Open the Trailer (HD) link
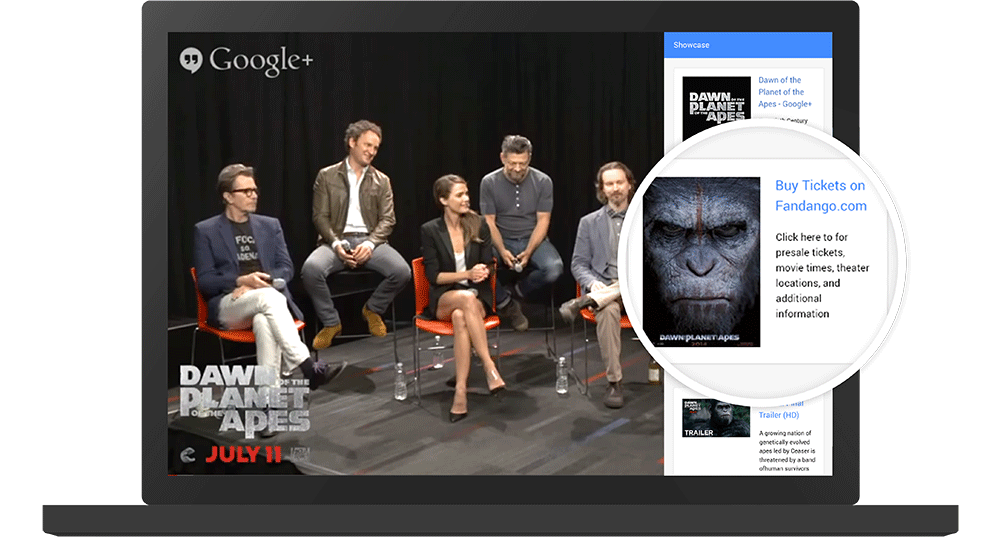The height and width of the screenshot is (537, 1000). click(x=779, y=415)
